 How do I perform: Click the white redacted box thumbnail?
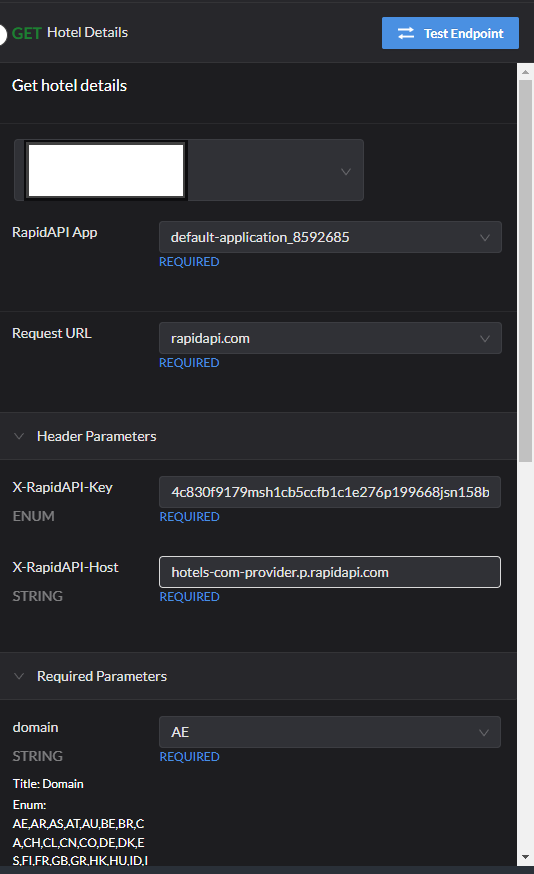tap(106, 170)
